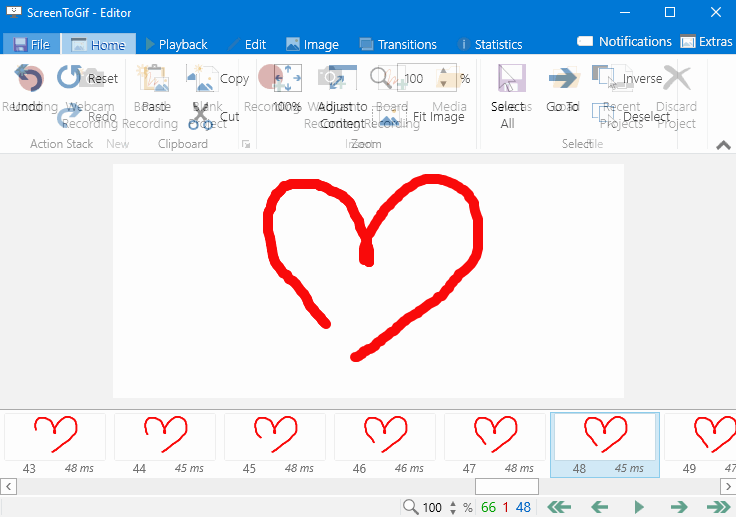Go to the previous frame

point(599,507)
